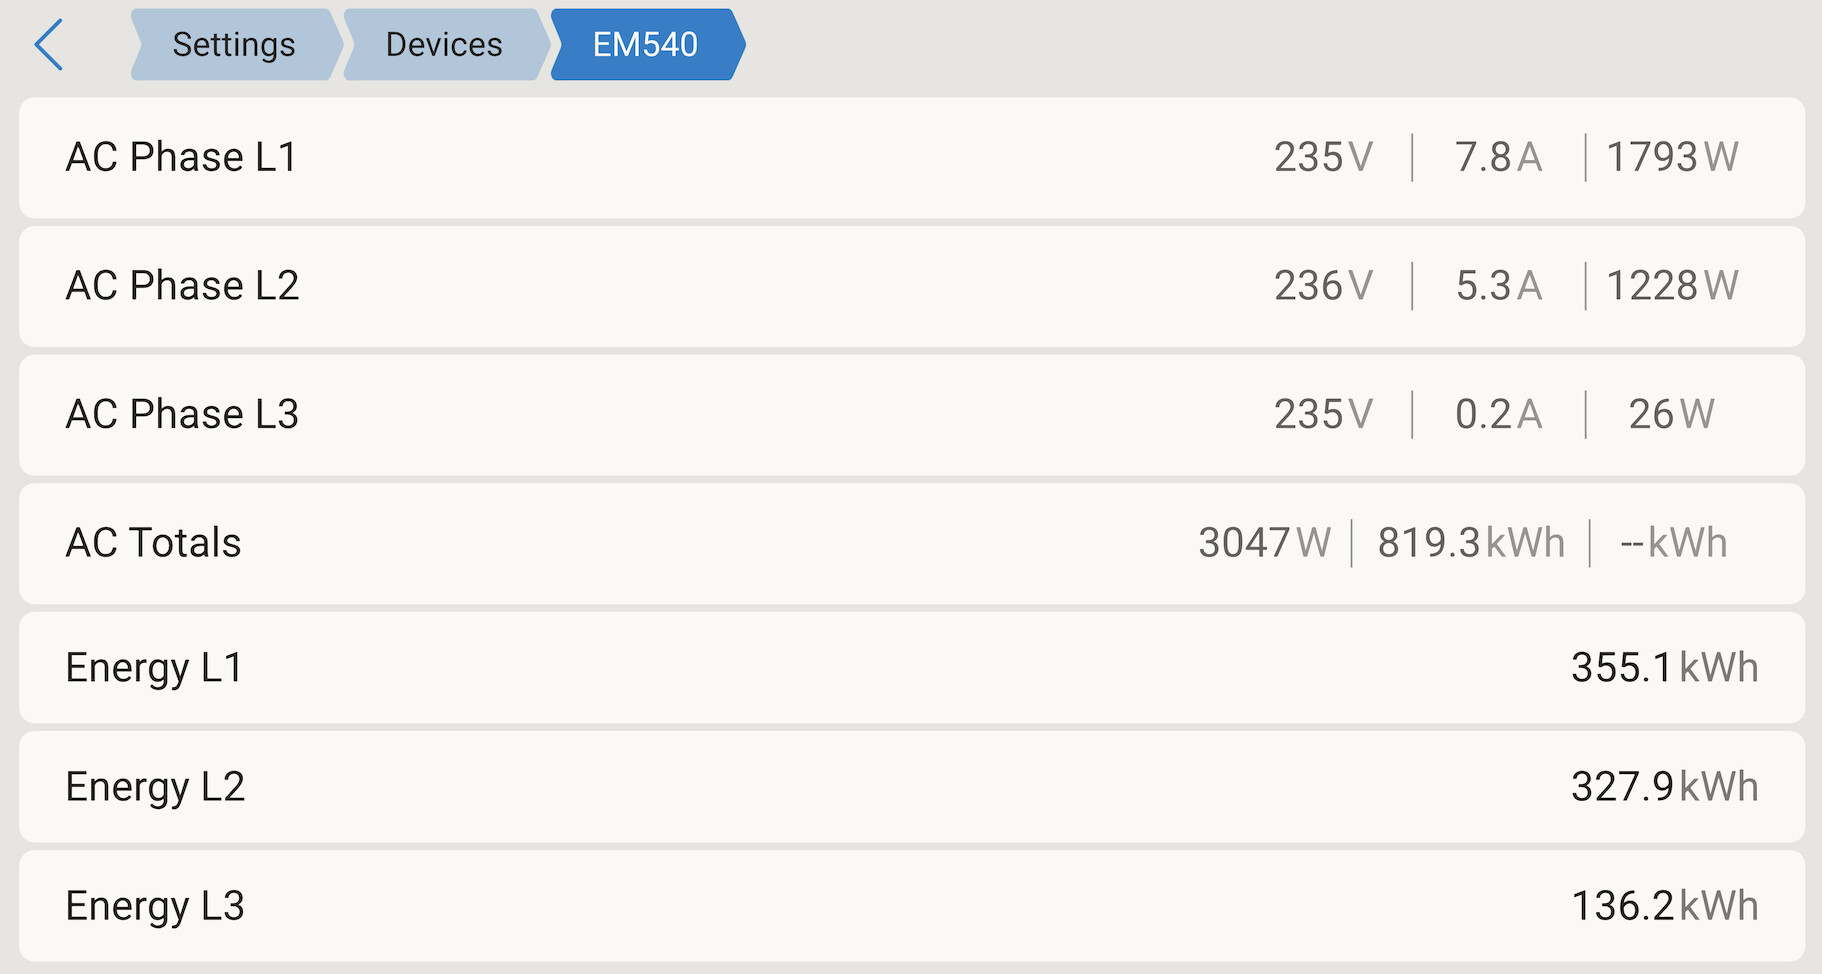Click the 136.2 kWh energy value
The width and height of the screenshot is (1822, 974).
point(1665,906)
